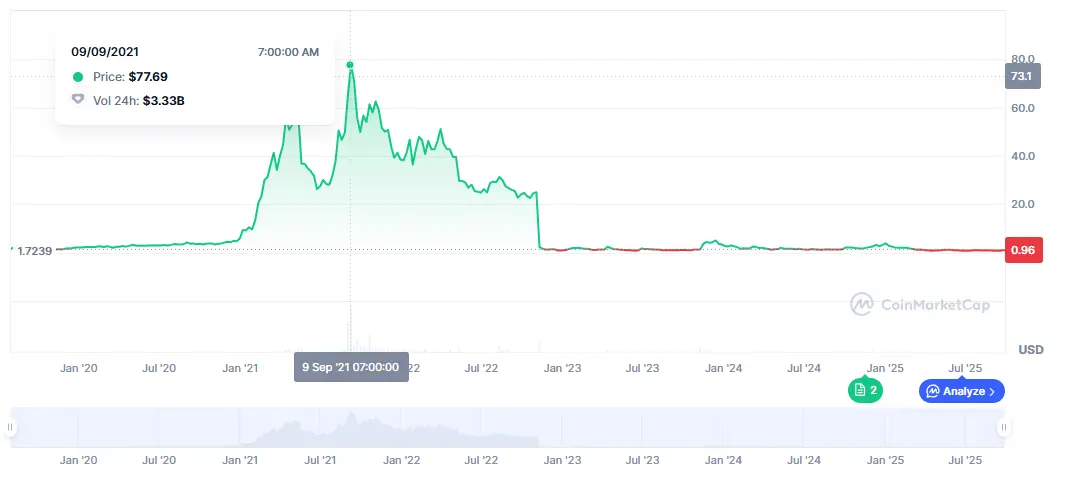Click Jan '22 label under the navigator
The width and height of the screenshot is (1066, 492).
[400, 461]
